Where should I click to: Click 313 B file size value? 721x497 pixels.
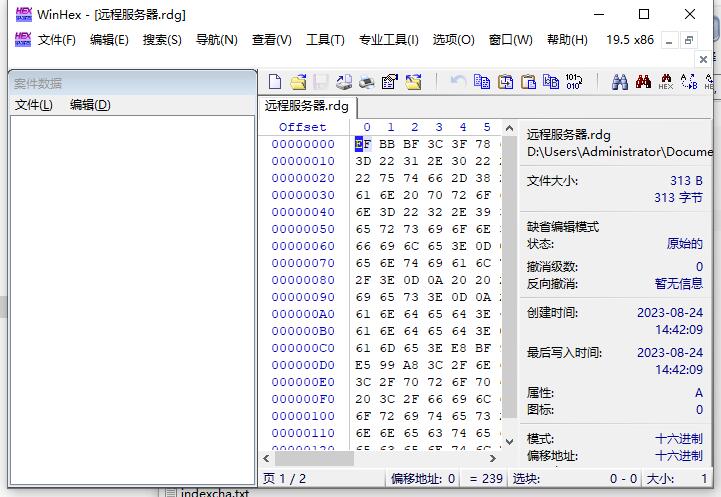click(686, 181)
